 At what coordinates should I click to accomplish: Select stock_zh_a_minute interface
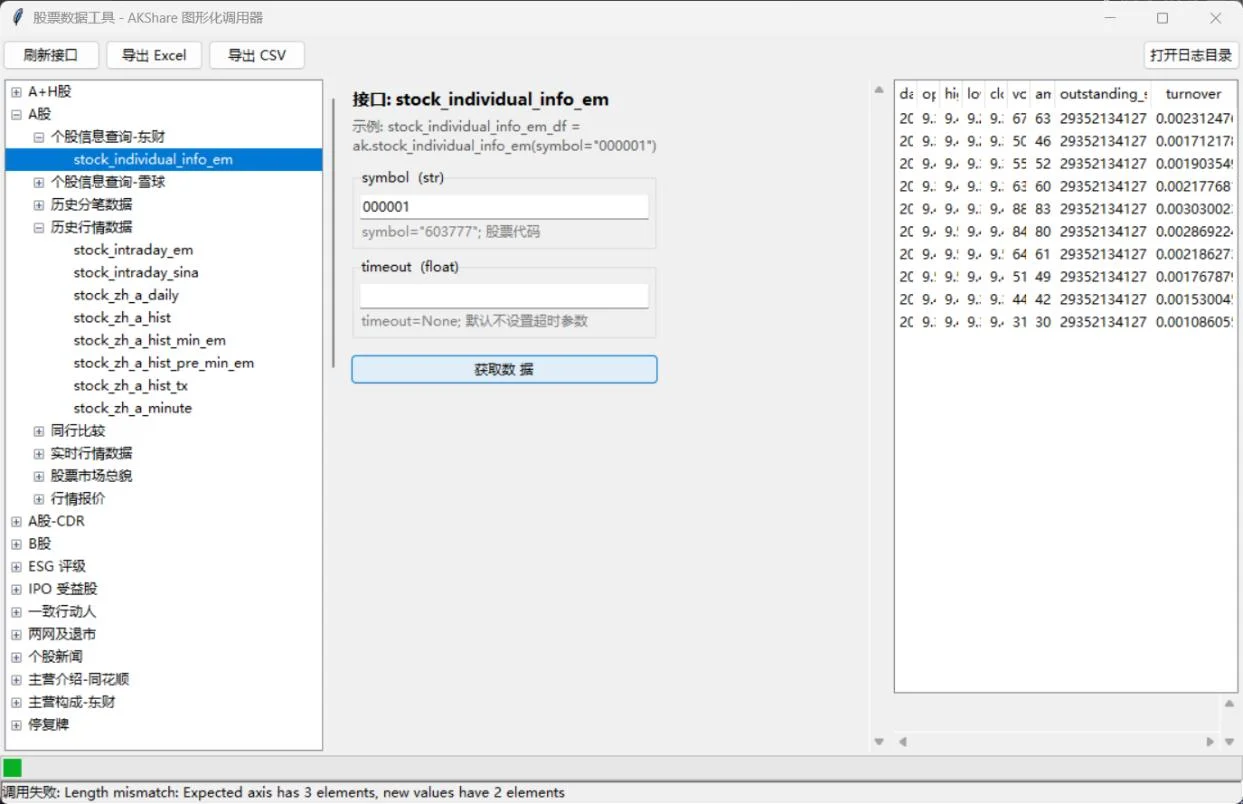(x=133, y=408)
